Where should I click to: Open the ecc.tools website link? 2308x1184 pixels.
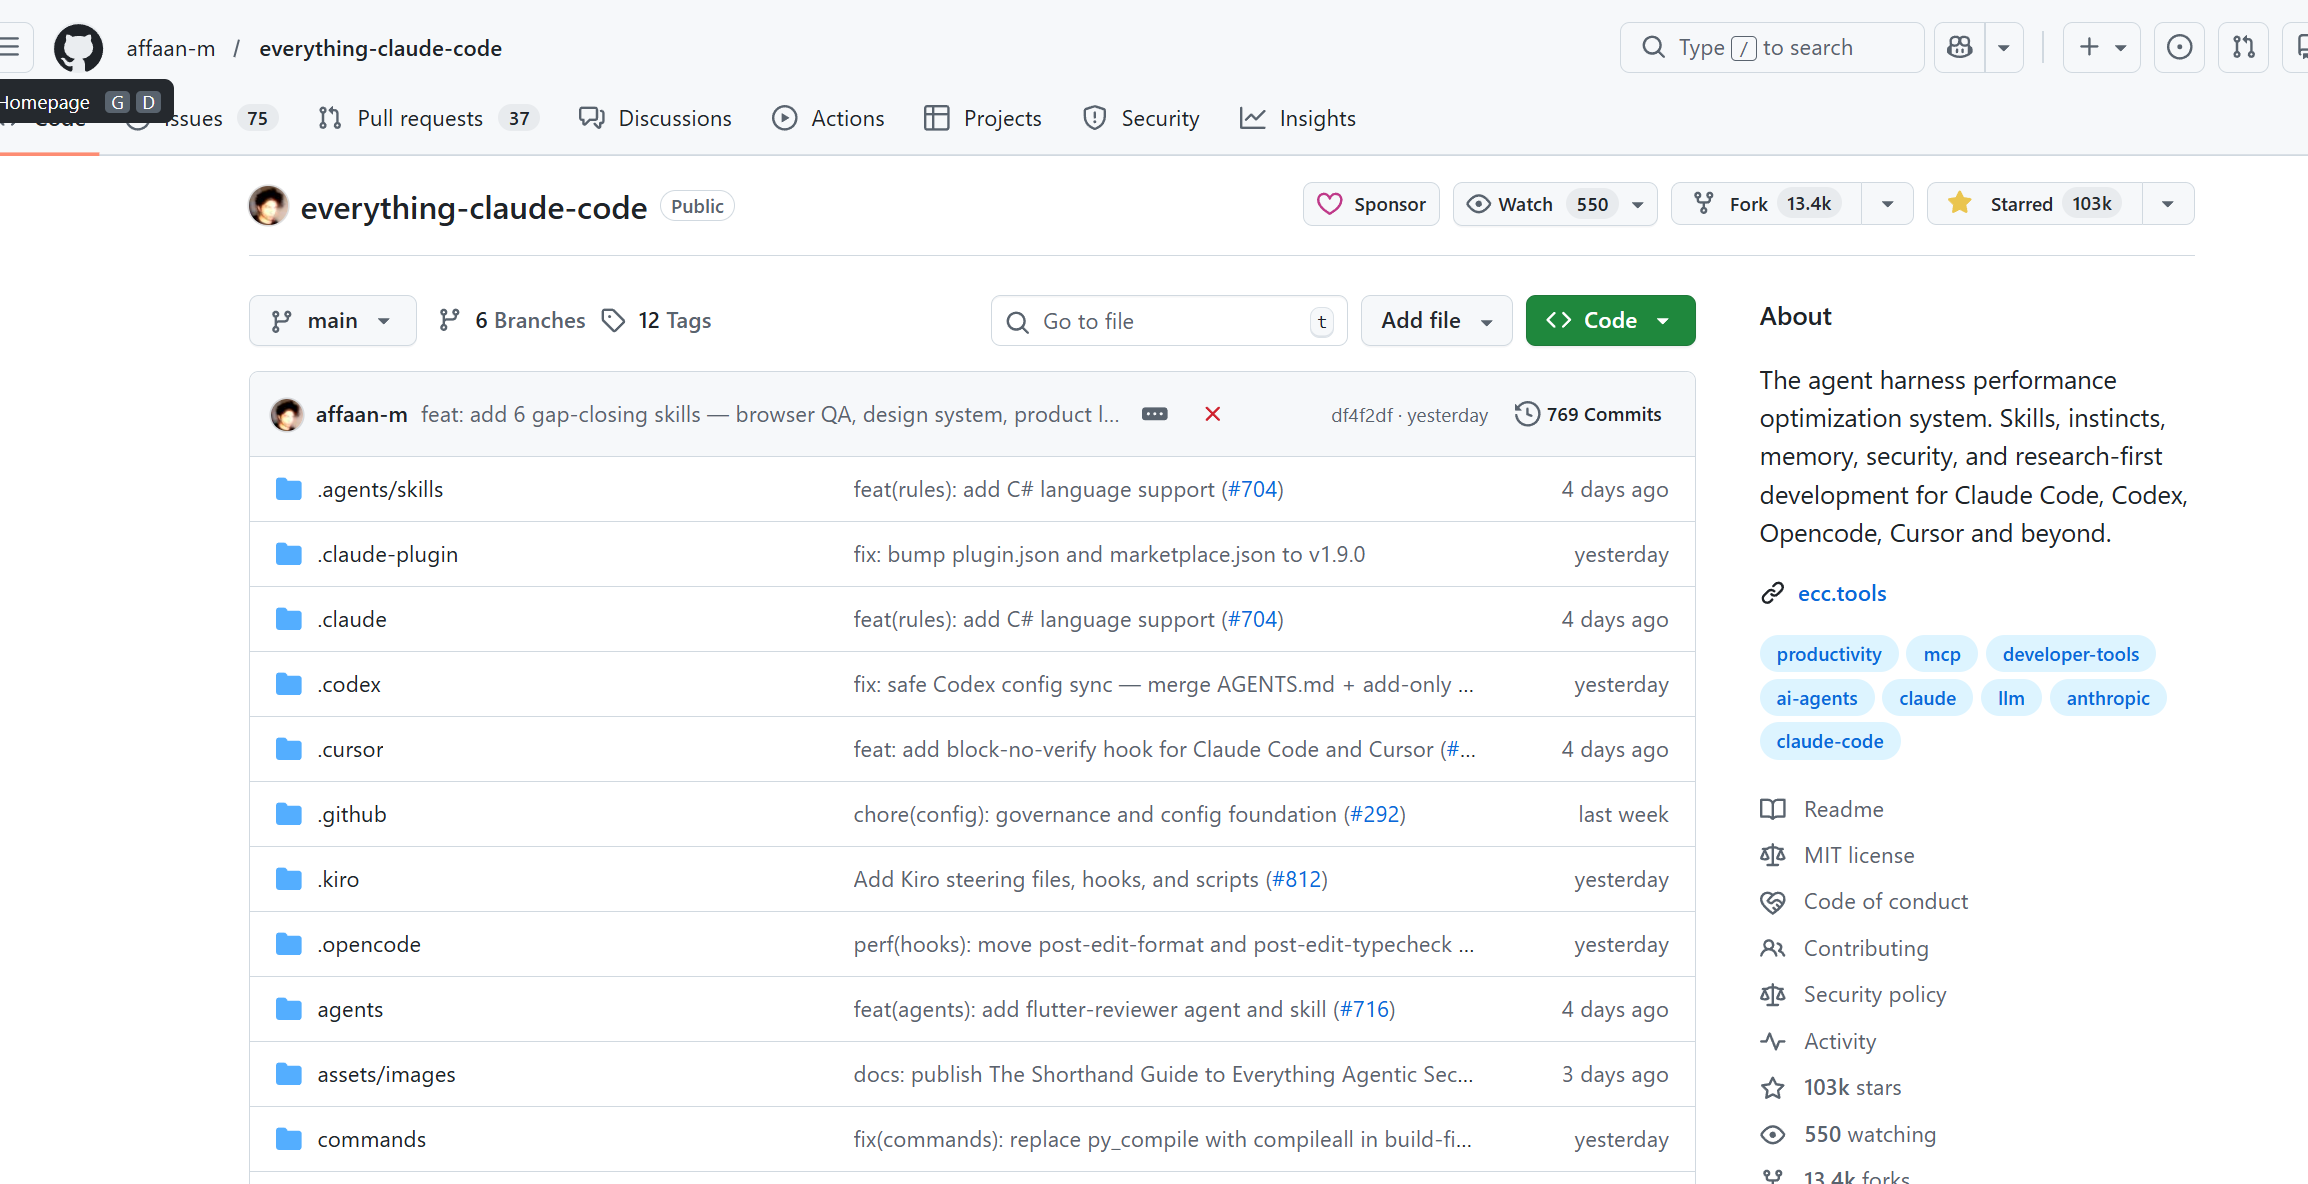1841,594
